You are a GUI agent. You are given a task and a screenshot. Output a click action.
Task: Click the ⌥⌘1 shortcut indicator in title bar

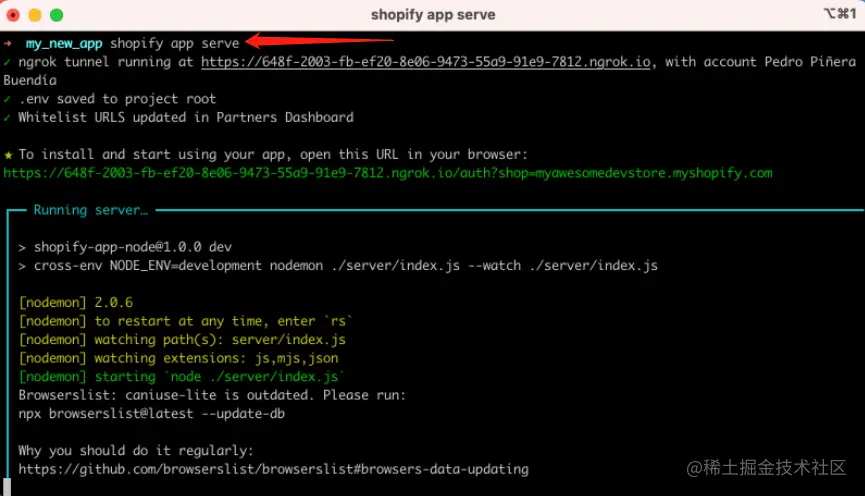(839, 14)
